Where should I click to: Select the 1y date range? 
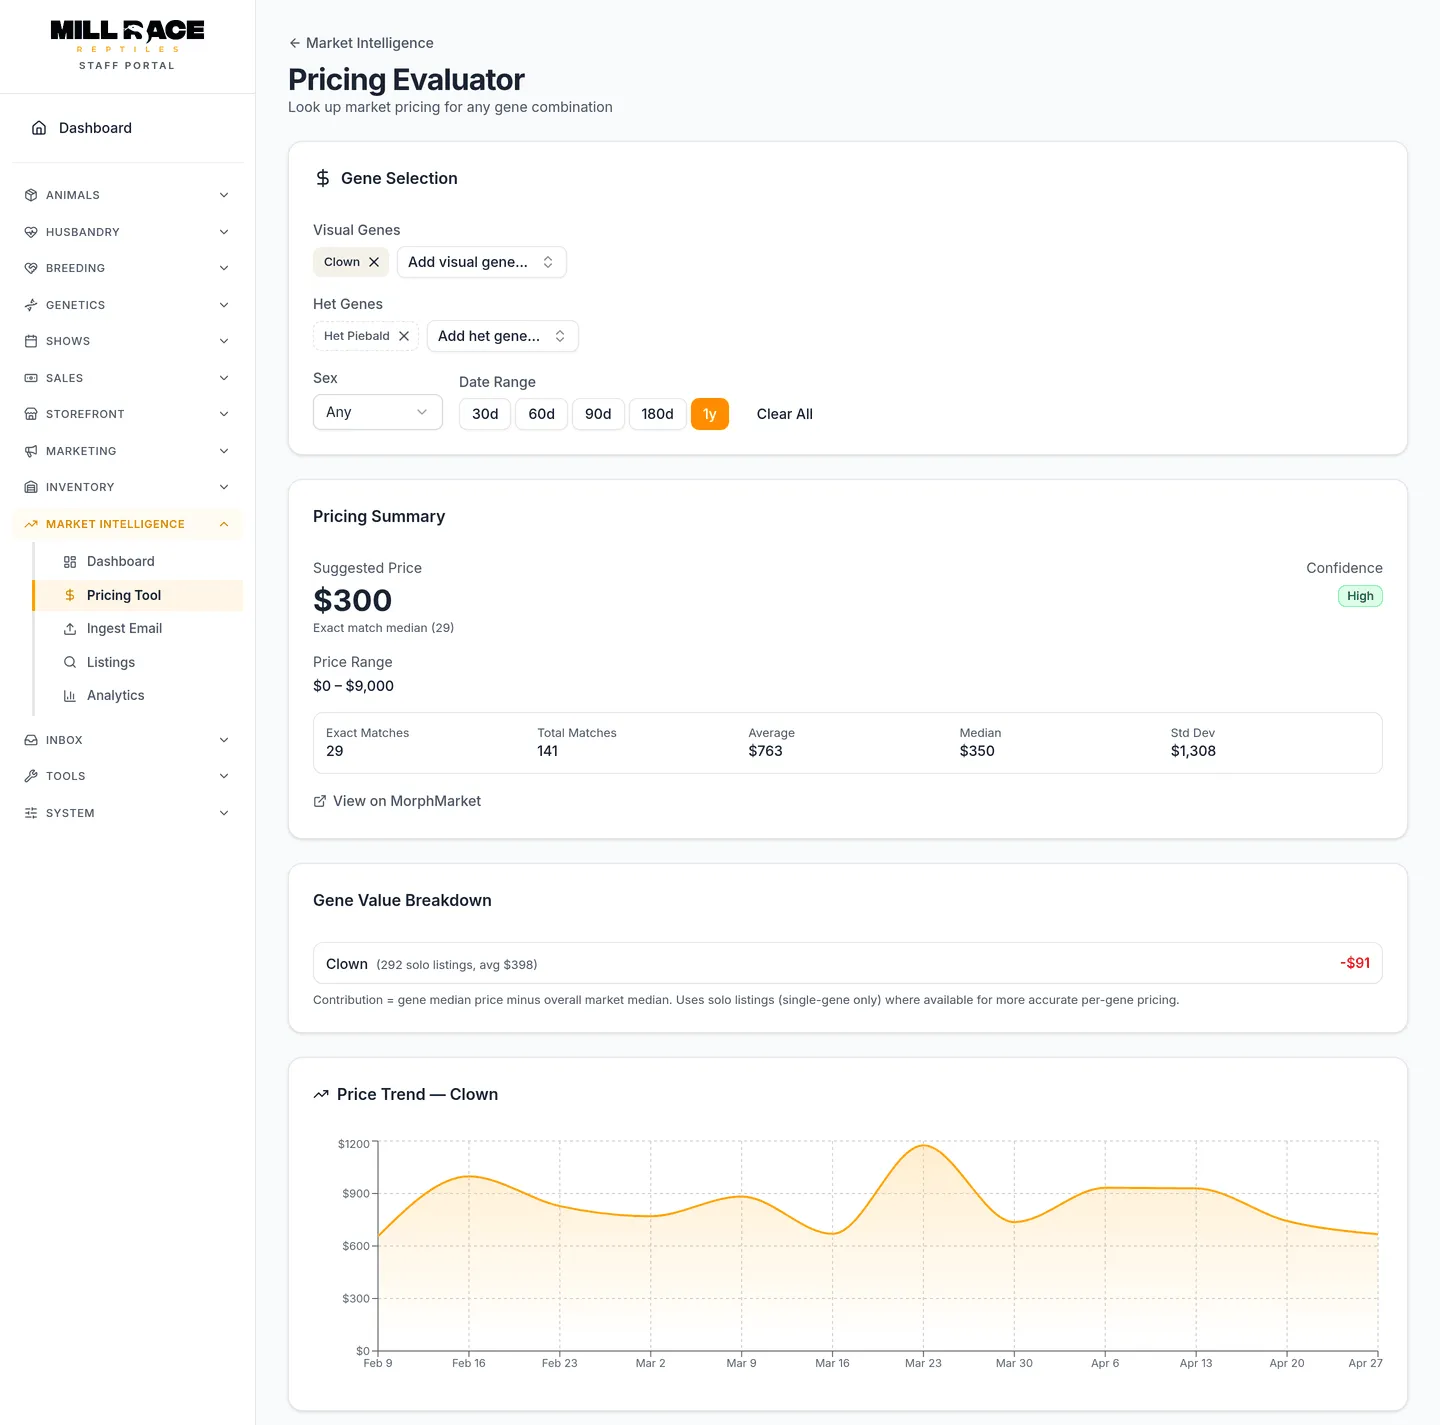(x=710, y=414)
